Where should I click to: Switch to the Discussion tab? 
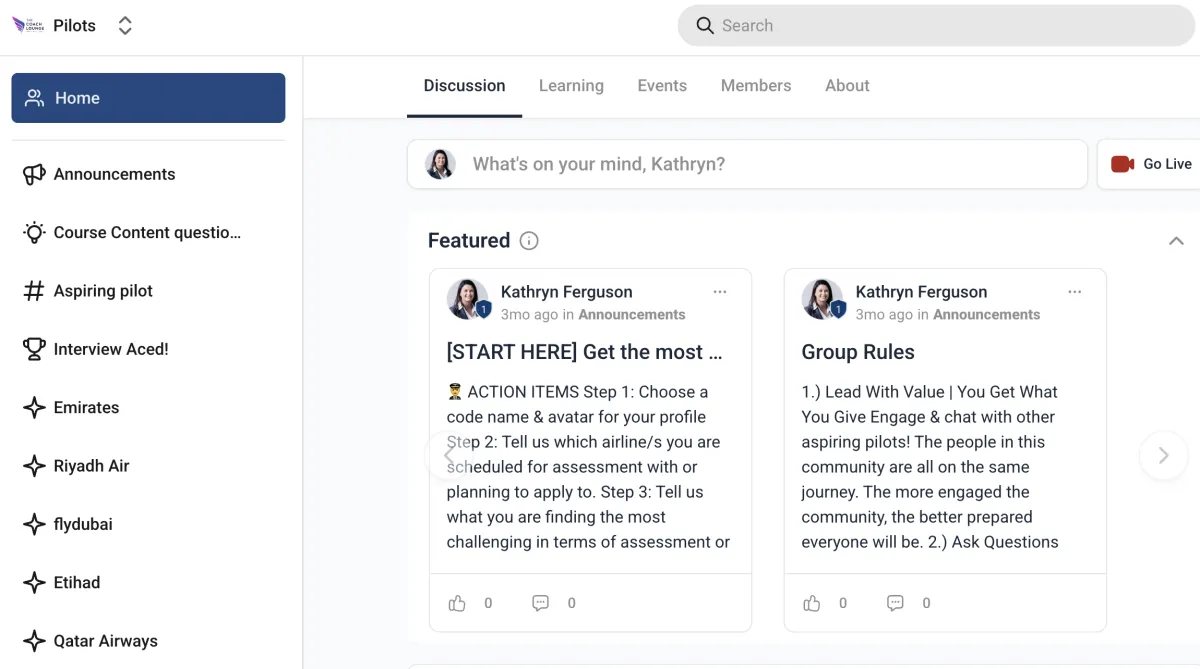464,86
